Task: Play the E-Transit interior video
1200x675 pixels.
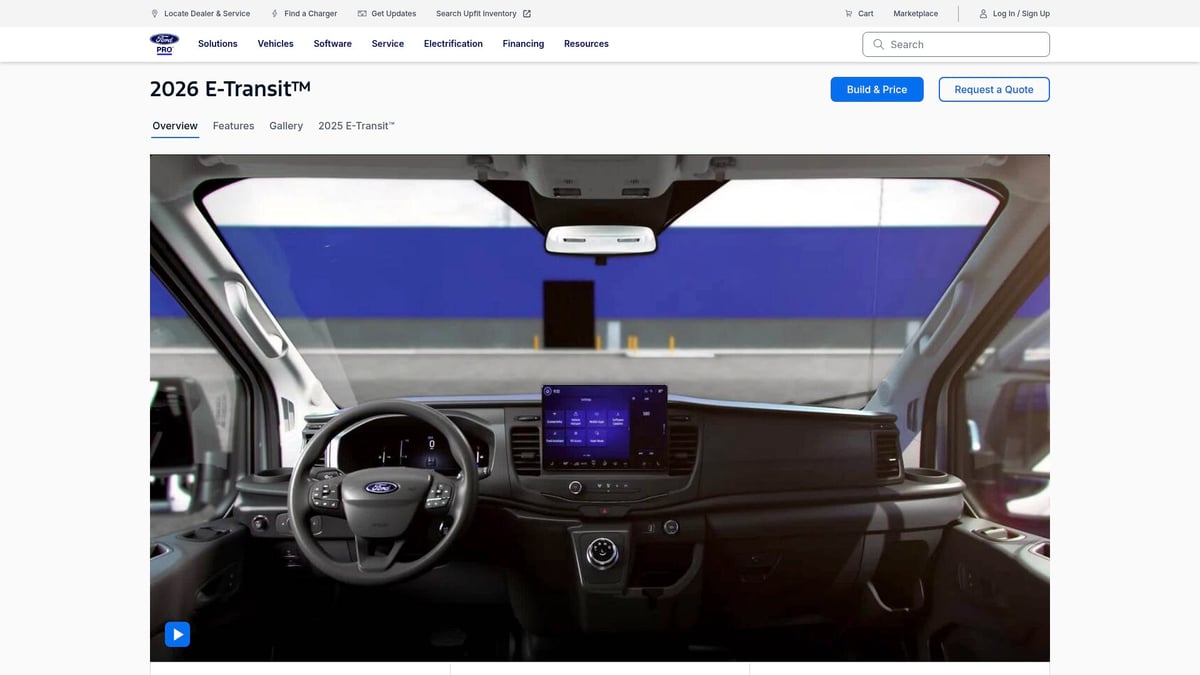Action: (177, 634)
